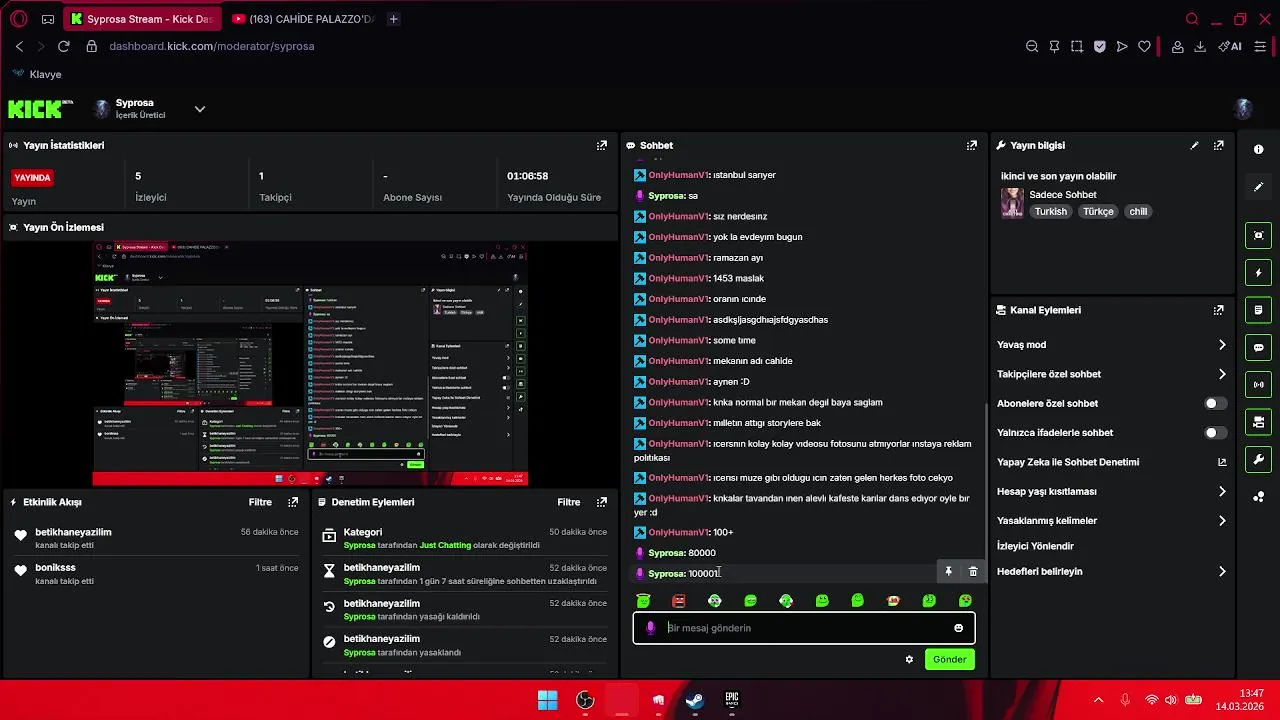Open the Syprosa channel dropdown chevron
Viewport: 1280px width, 720px height.
[199, 109]
